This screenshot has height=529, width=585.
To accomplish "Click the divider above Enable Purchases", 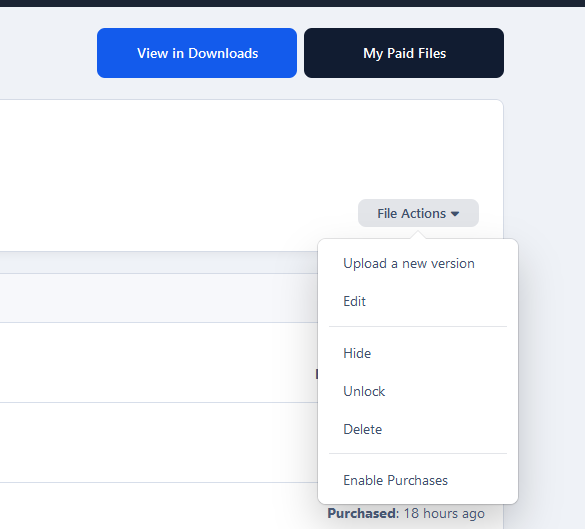I will (418, 454).
